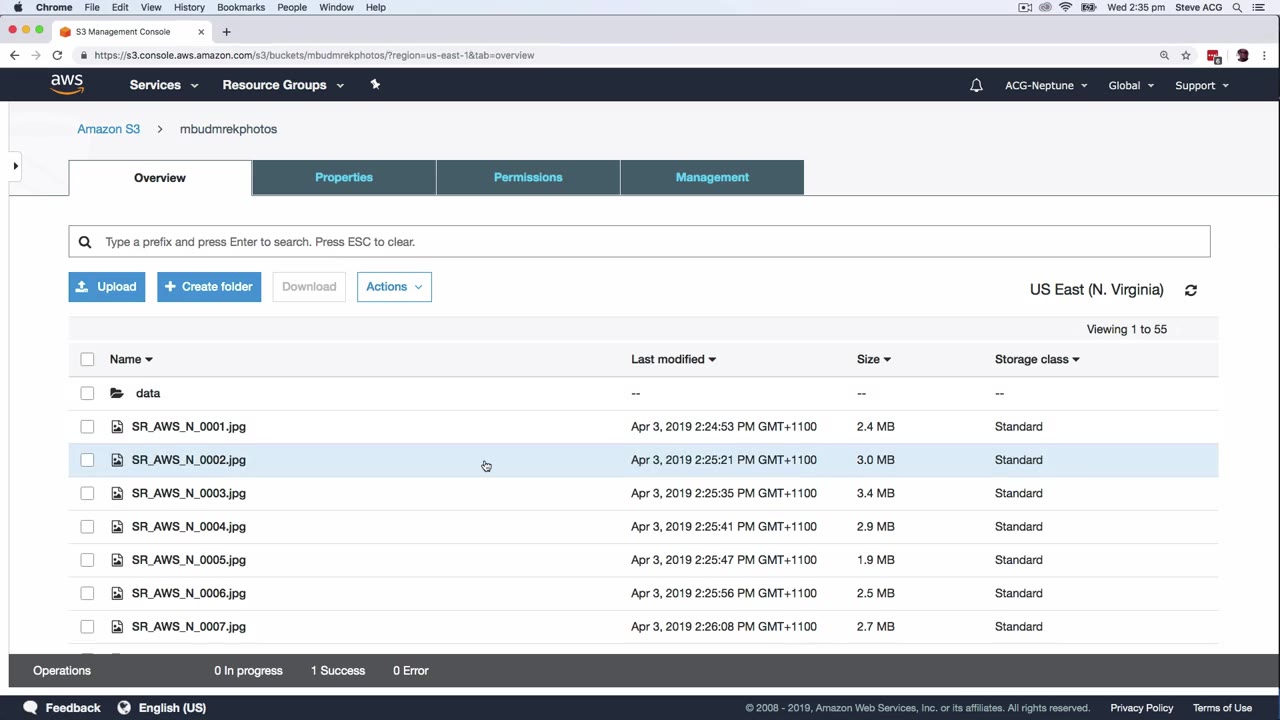The height and width of the screenshot is (720, 1280).
Task: Open the Privacy Policy link
Action: click(x=1141, y=708)
